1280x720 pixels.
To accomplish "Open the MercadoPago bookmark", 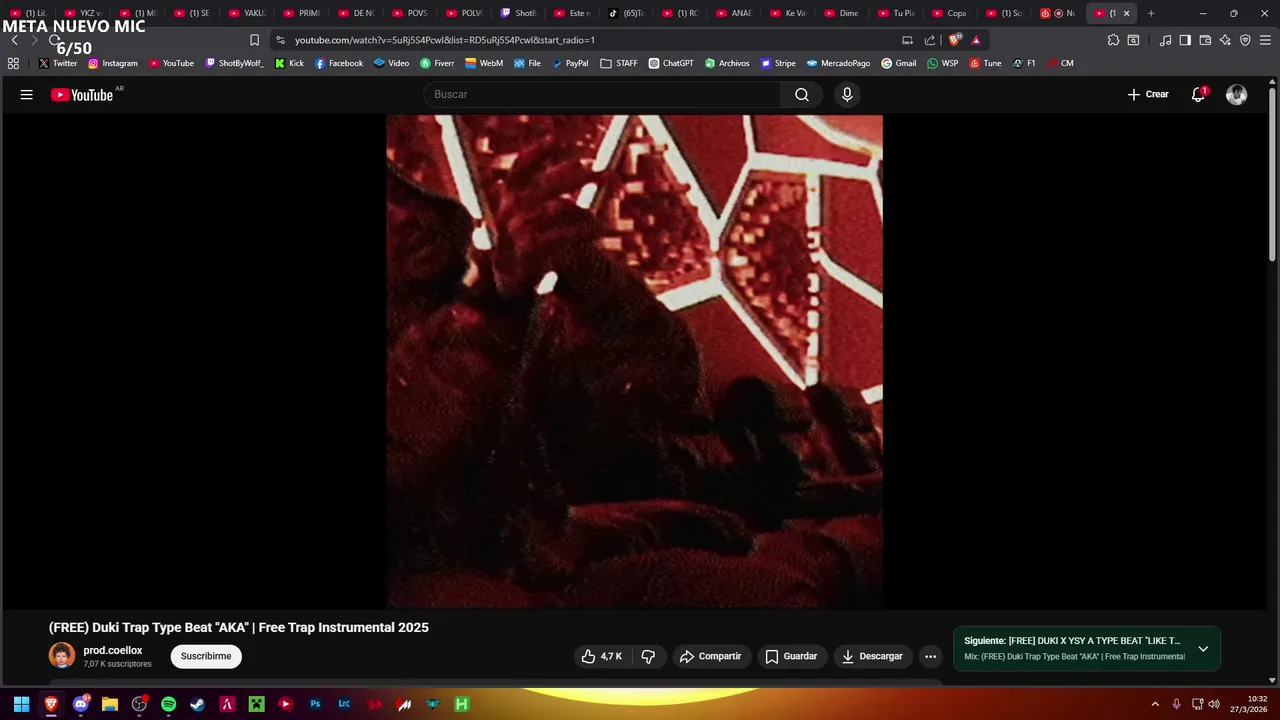I will [x=838, y=63].
